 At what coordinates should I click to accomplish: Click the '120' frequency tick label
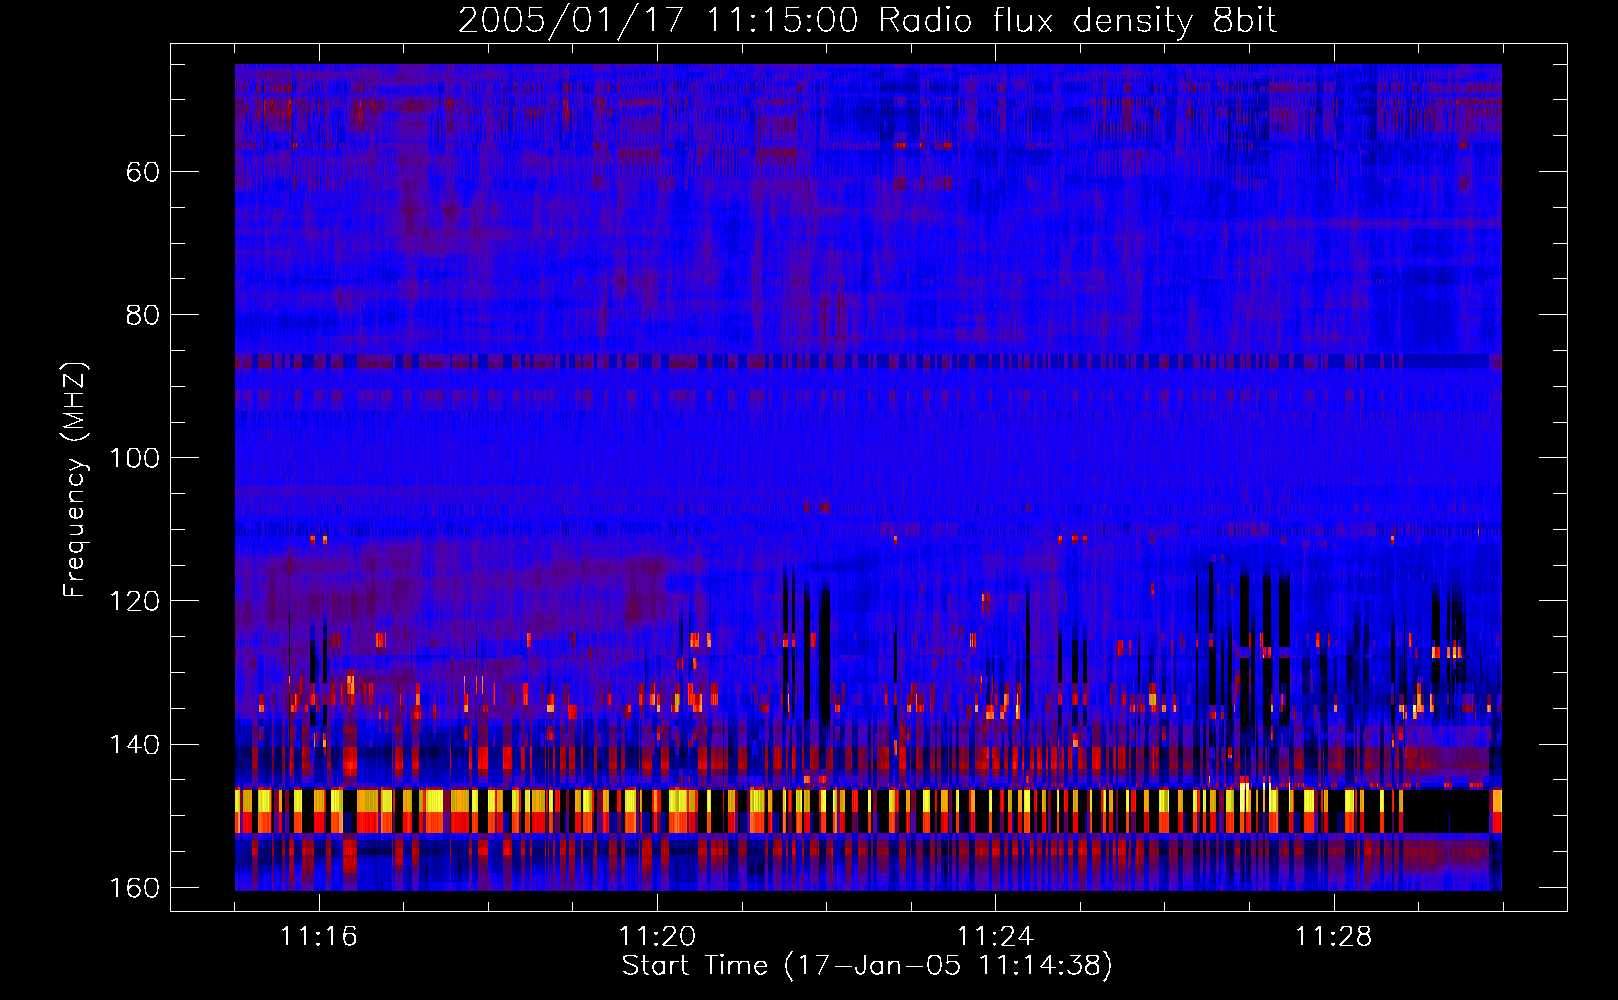(134, 601)
